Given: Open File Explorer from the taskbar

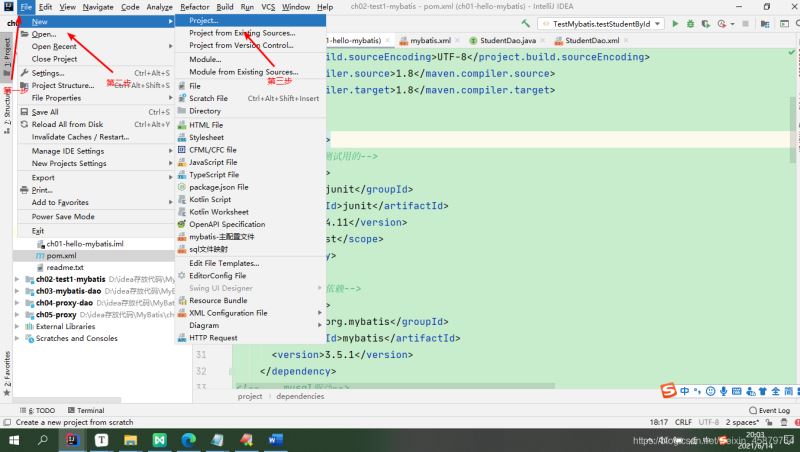Looking at the screenshot, I should (x=131, y=440).
